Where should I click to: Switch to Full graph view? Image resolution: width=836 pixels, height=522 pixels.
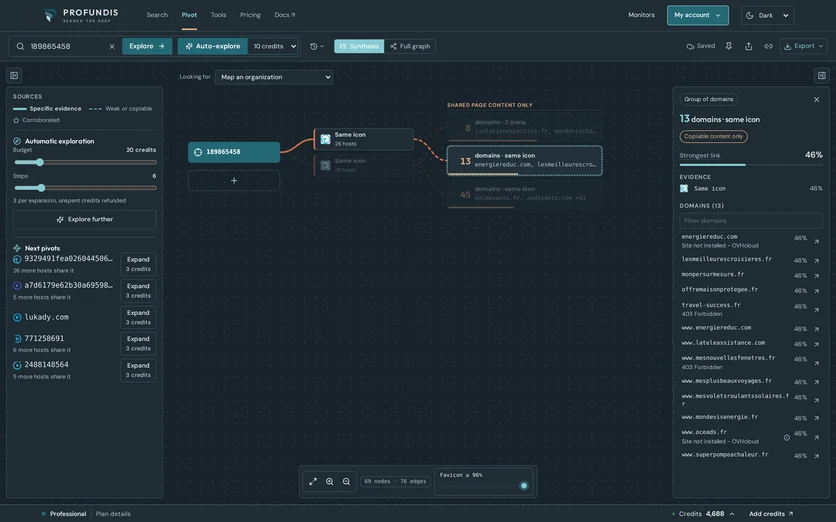[410, 46]
